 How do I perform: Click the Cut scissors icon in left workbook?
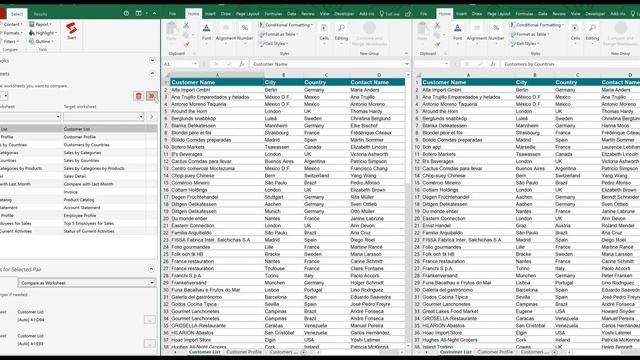click(186, 25)
